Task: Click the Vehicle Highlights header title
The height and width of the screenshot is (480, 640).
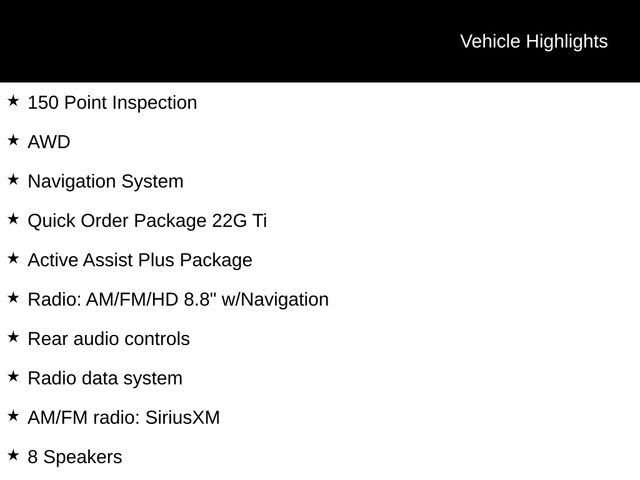Action: [x=533, y=41]
